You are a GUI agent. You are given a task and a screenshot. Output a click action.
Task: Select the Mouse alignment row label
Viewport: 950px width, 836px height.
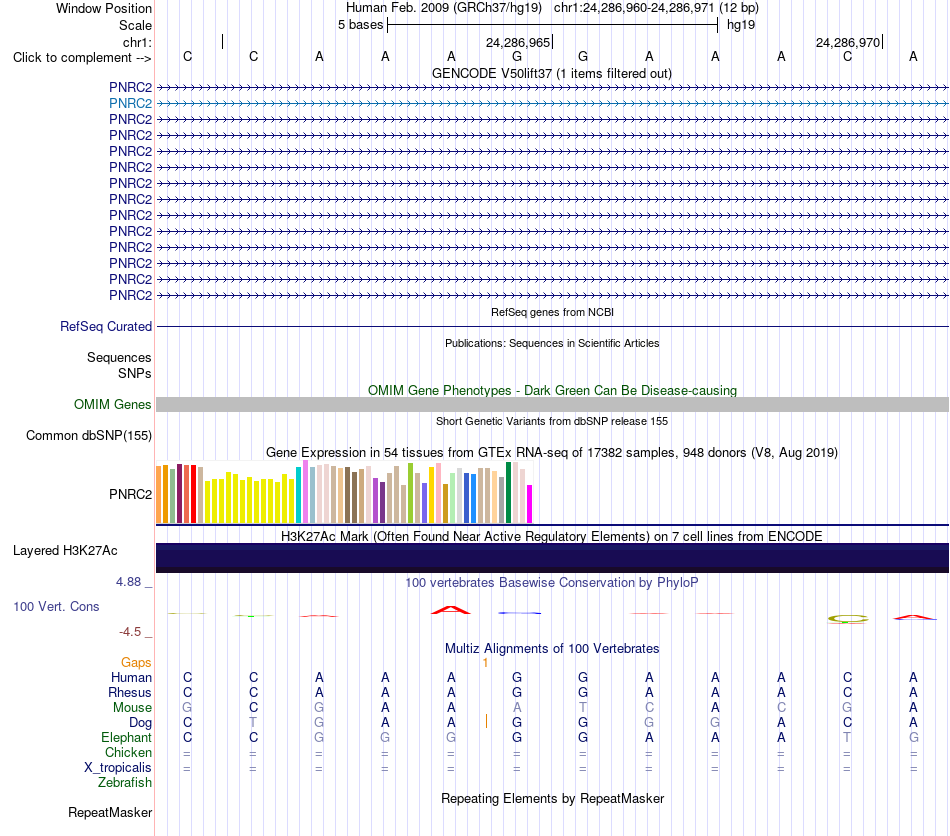click(x=132, y=708)
